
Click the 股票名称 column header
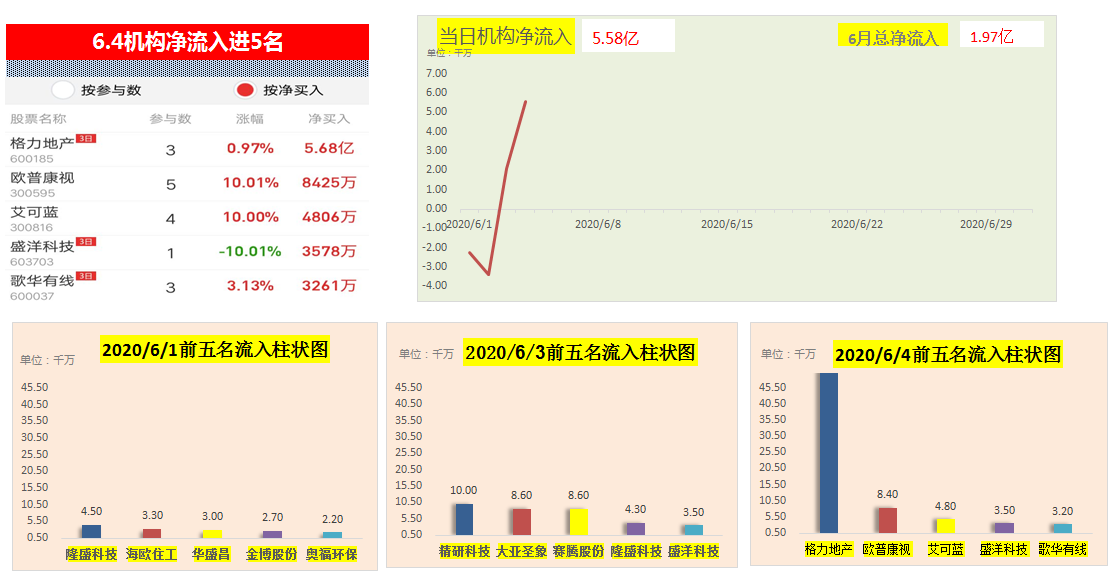(38, 119)
